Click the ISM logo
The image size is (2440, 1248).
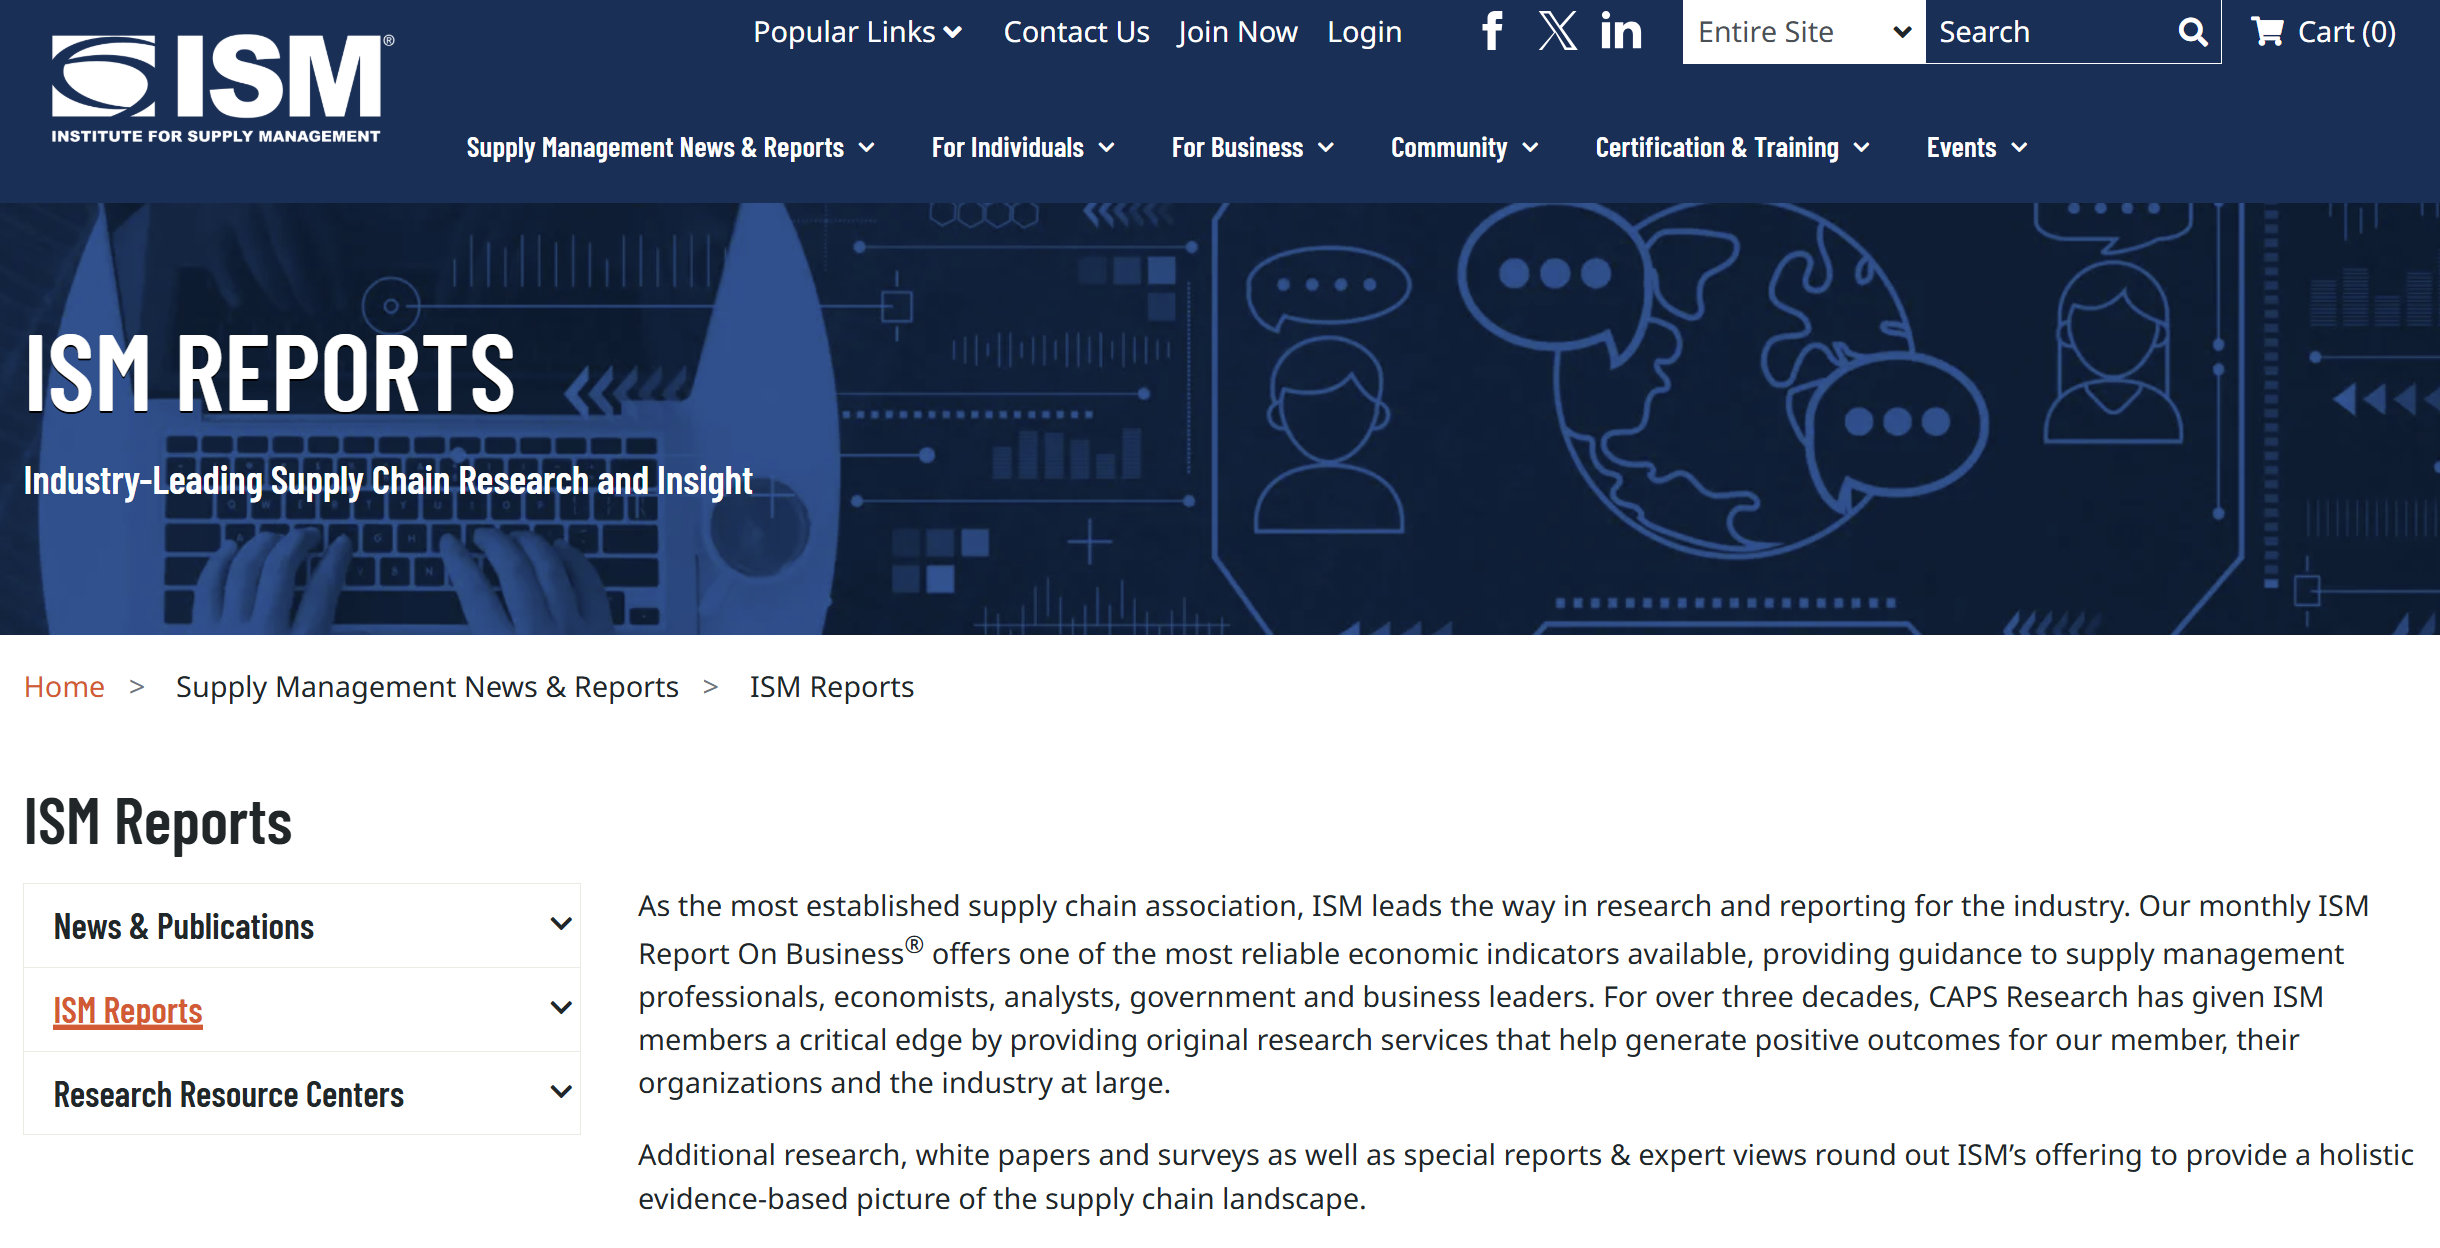coord(222,89)
